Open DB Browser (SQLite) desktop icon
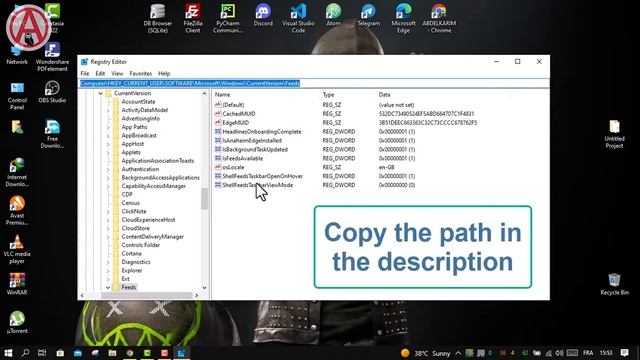The image size is (640, 360). pos(158,18)
